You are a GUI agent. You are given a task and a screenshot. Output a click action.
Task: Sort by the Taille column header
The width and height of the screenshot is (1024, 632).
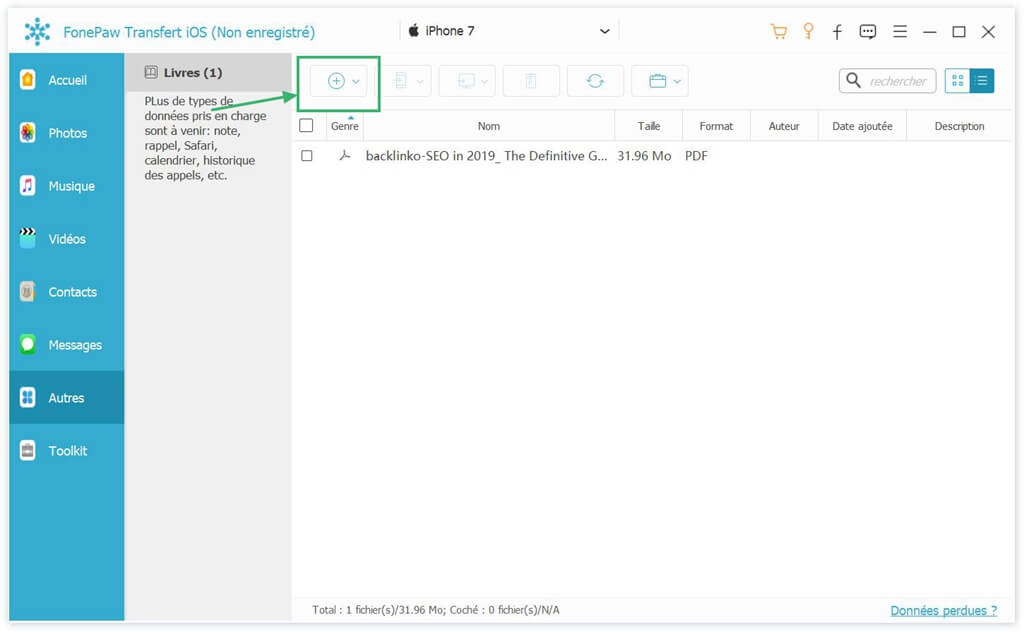[648, 126]
